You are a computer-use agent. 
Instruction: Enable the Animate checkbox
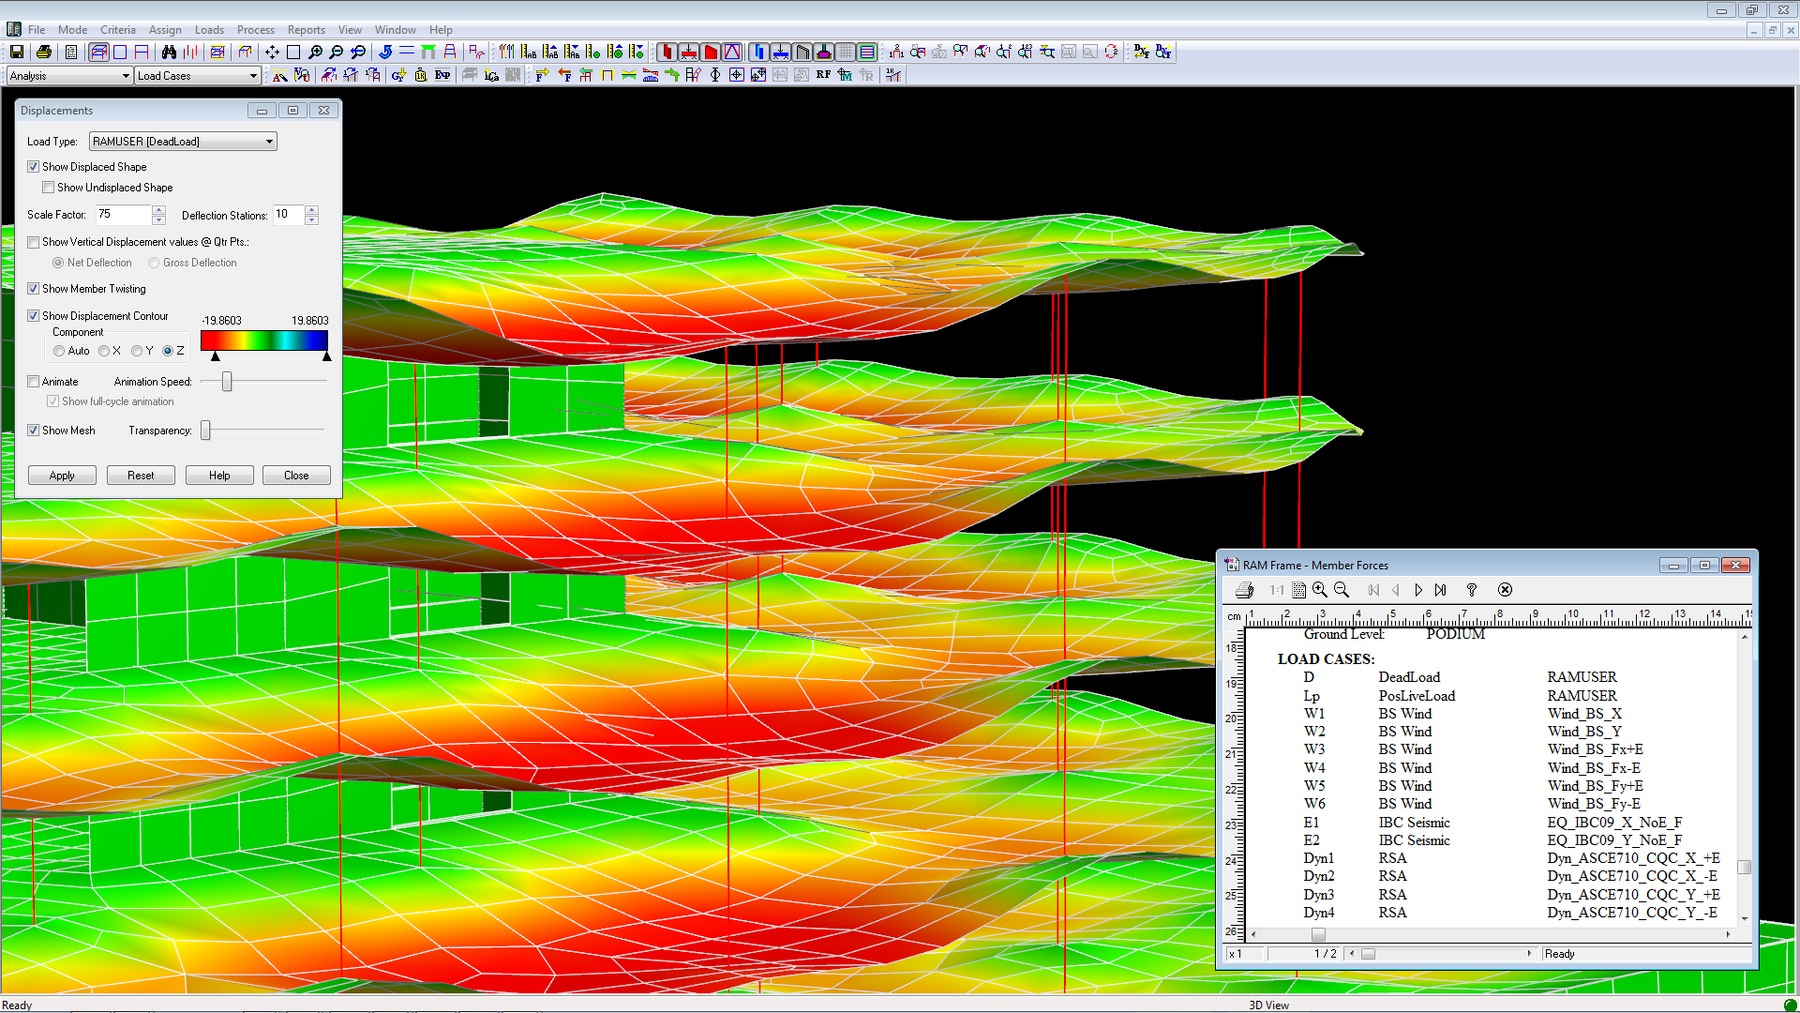[33, 382]
